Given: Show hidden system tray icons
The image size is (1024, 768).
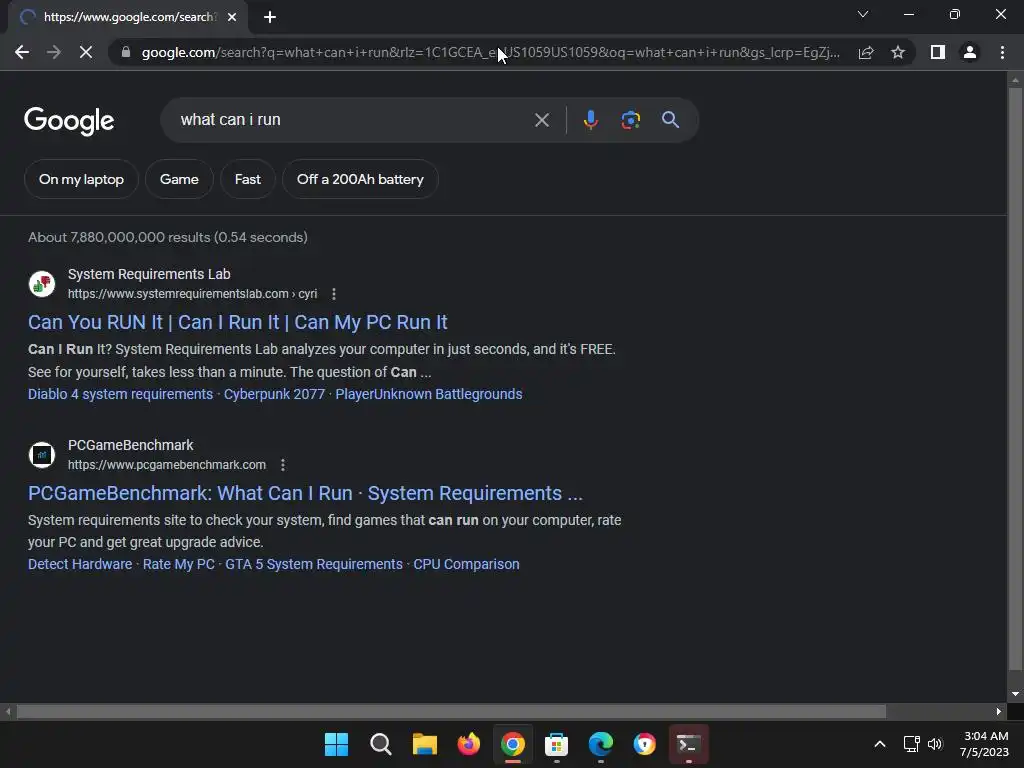Looking at the screenshot, I should point(880,744).
